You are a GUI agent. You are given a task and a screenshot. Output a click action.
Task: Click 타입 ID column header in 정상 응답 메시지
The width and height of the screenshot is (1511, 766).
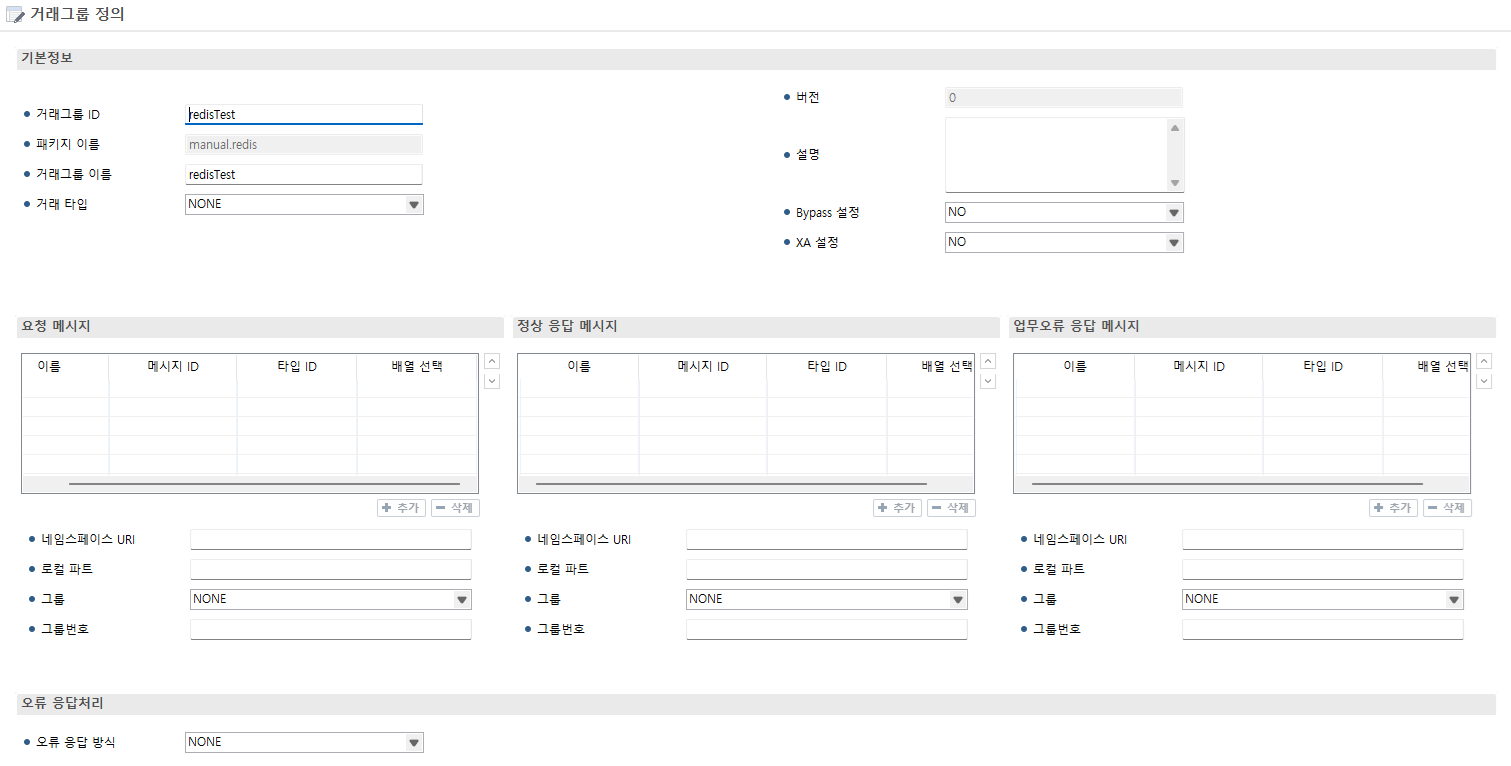826,367
